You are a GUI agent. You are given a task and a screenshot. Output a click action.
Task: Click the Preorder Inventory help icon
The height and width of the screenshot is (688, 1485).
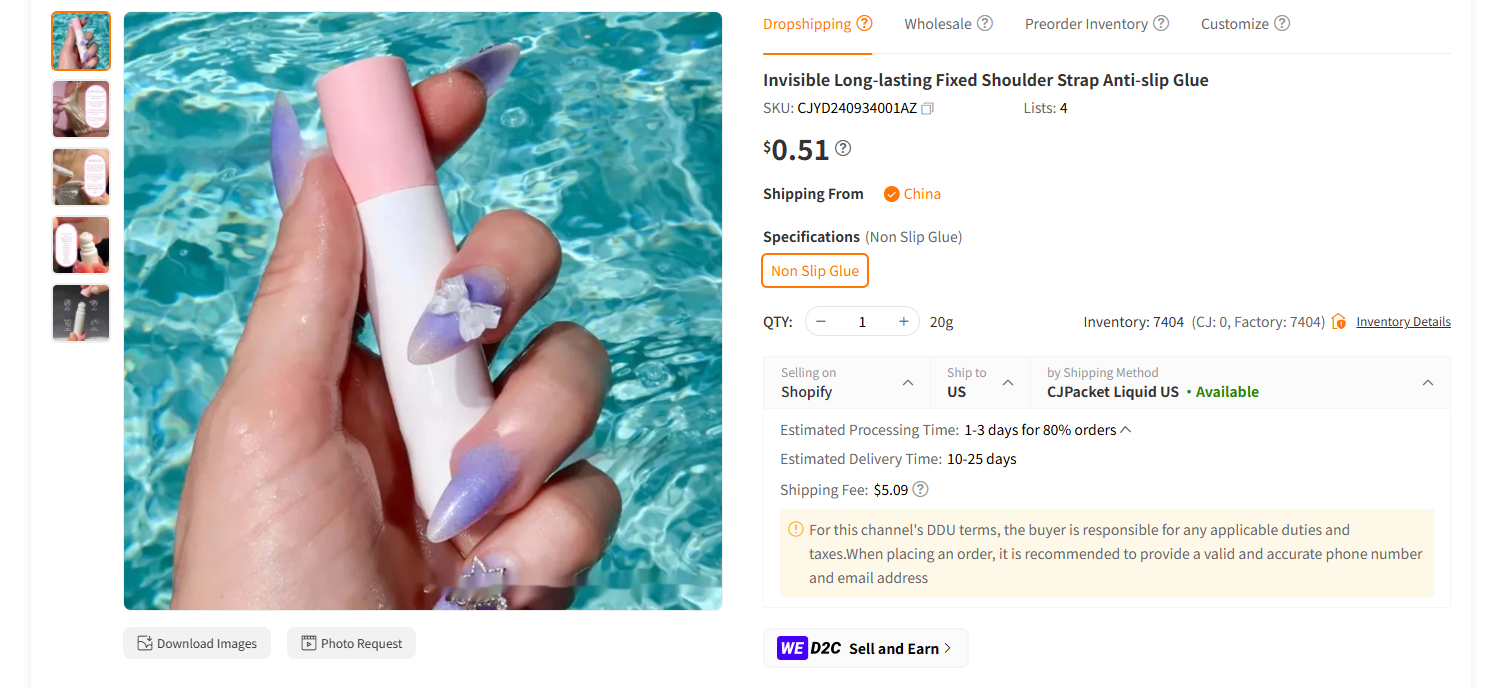[x=1161, y=24]
